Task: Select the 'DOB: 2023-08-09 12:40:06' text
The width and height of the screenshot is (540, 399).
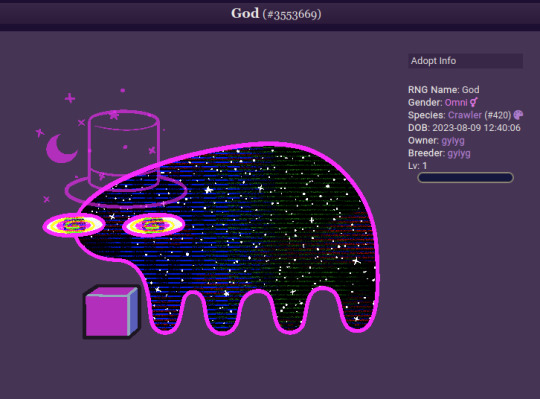Action: [464, 128]
